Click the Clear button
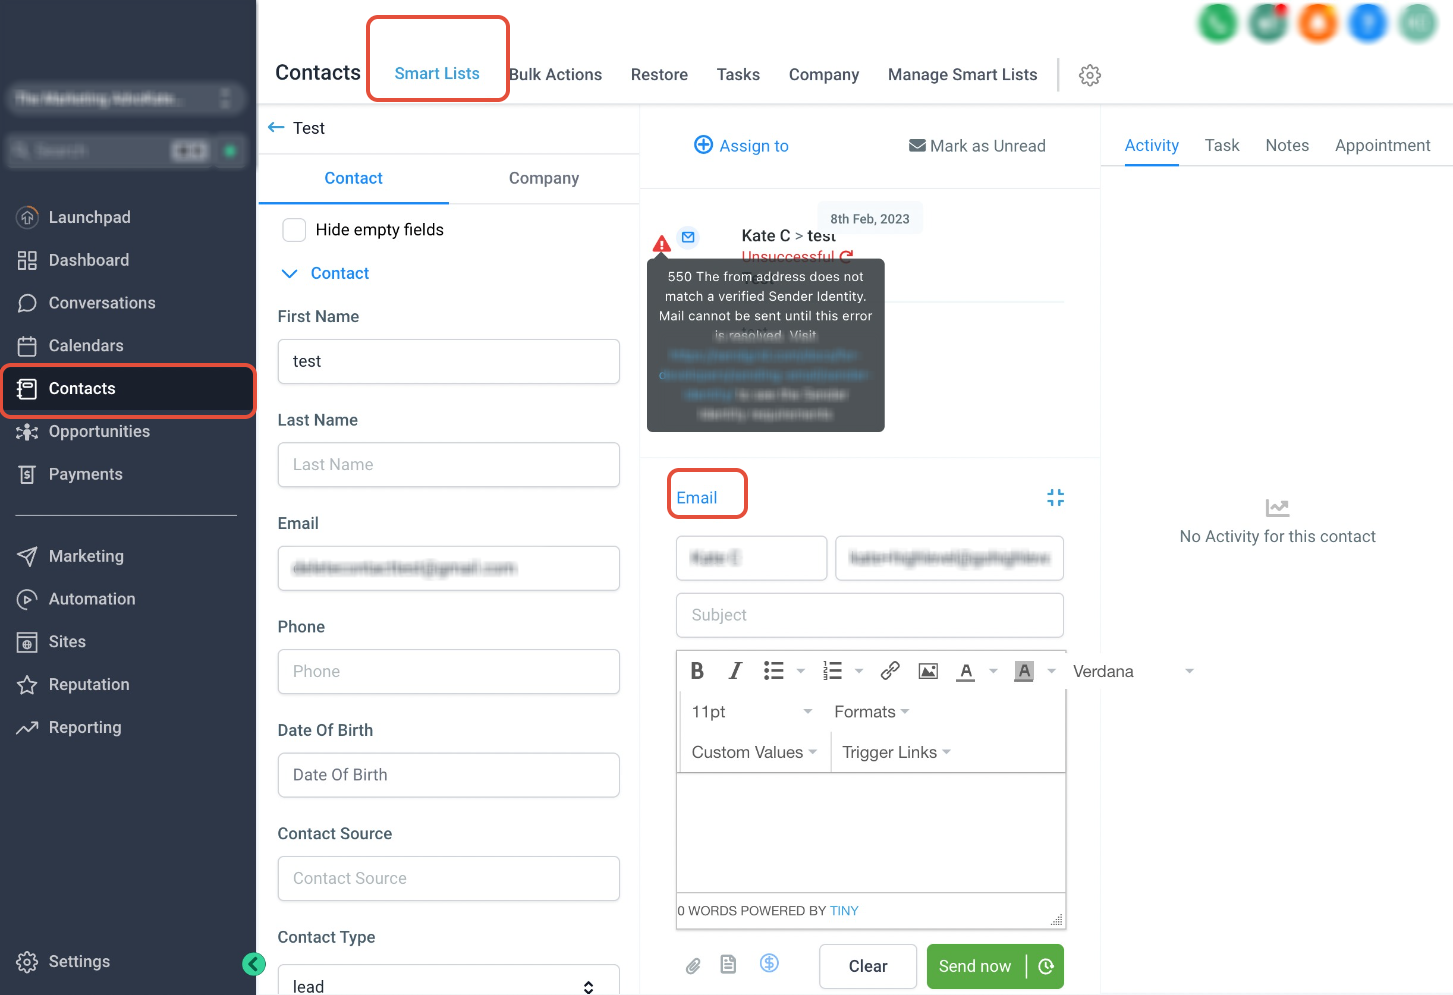Image resolution: width=1453 pixels, height=995 pixels. (868, 966)
